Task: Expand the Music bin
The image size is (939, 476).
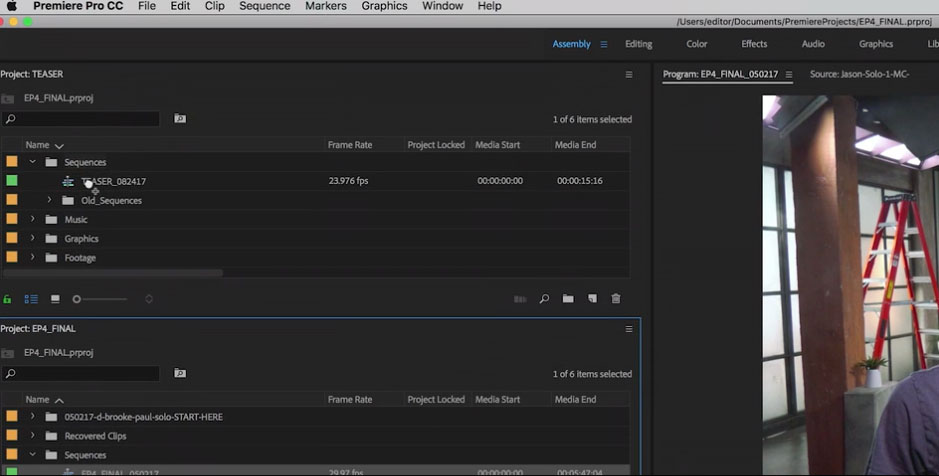Action: tap(33, 219)
